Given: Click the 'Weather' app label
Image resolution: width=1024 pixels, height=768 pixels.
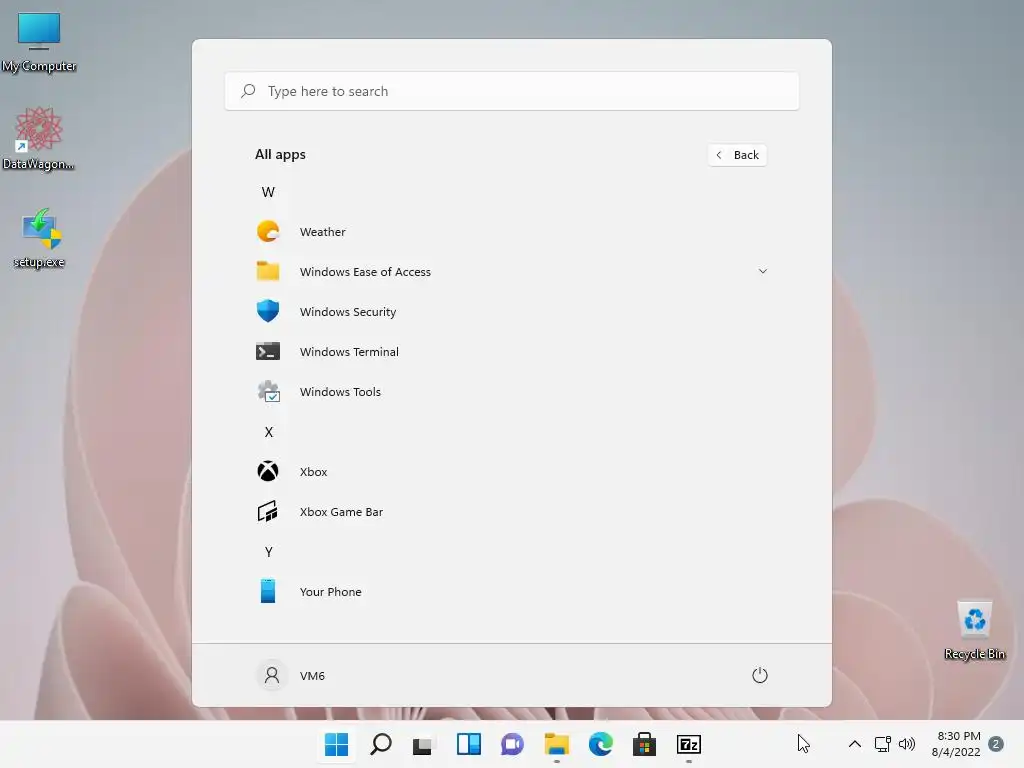Looking at the screenshot, I should pyautogui.click(x=323, y=232).
